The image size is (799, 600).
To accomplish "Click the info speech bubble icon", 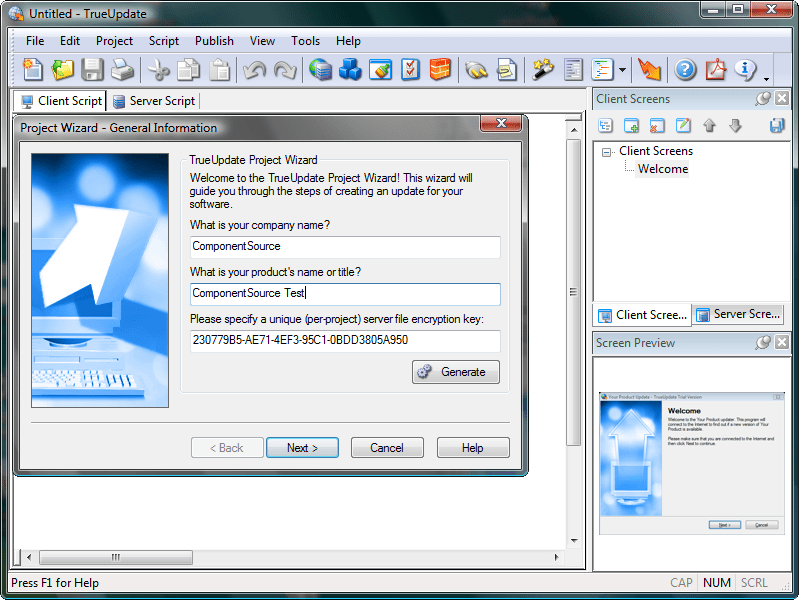I will coord(745,69).
